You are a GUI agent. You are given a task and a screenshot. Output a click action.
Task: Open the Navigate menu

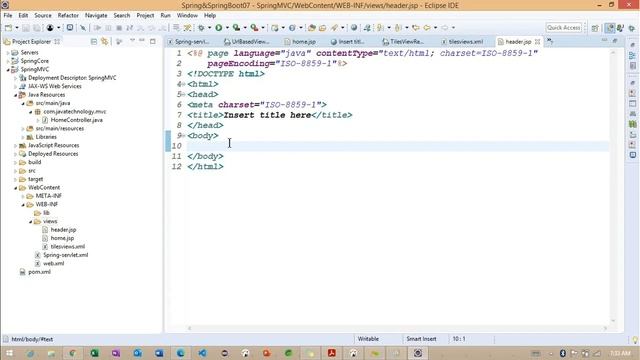tap(96, 16)
